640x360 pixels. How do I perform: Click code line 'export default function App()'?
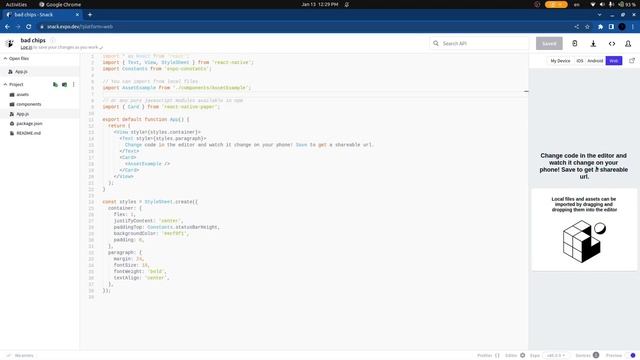tap(146, 120)
